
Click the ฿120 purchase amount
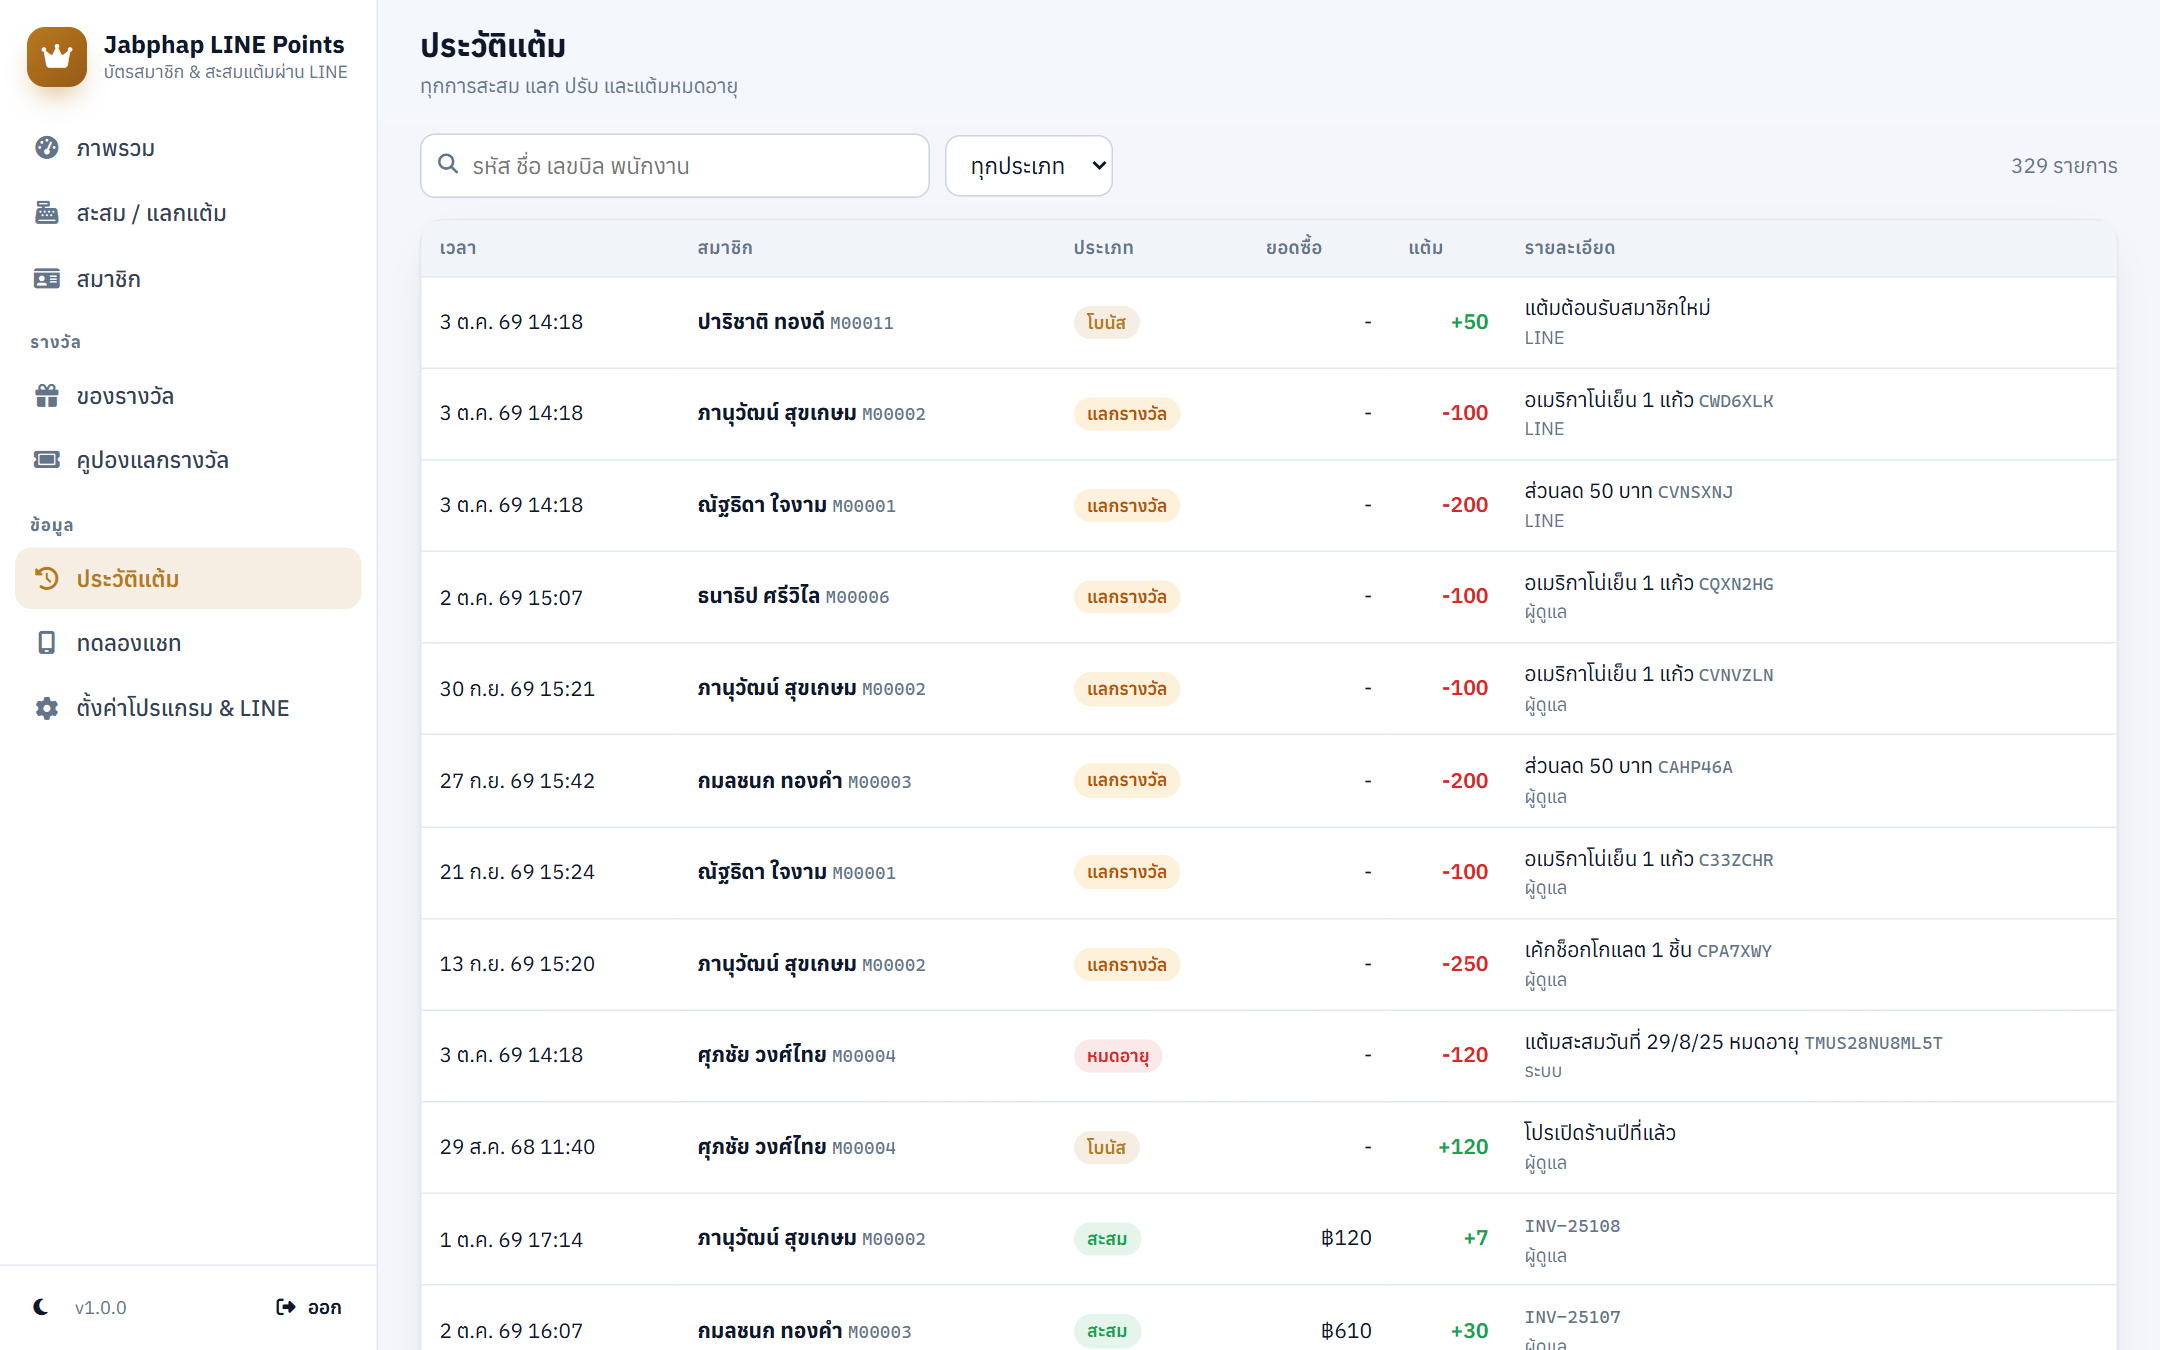tap(1346, 1238)
